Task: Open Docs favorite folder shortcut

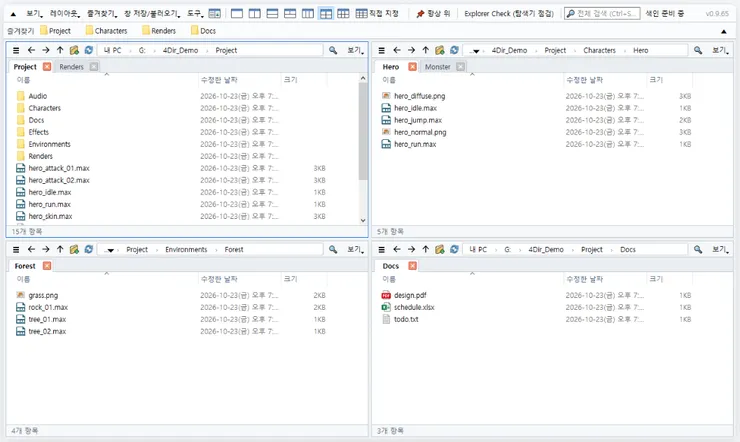Action: click(x=203, y=31)
